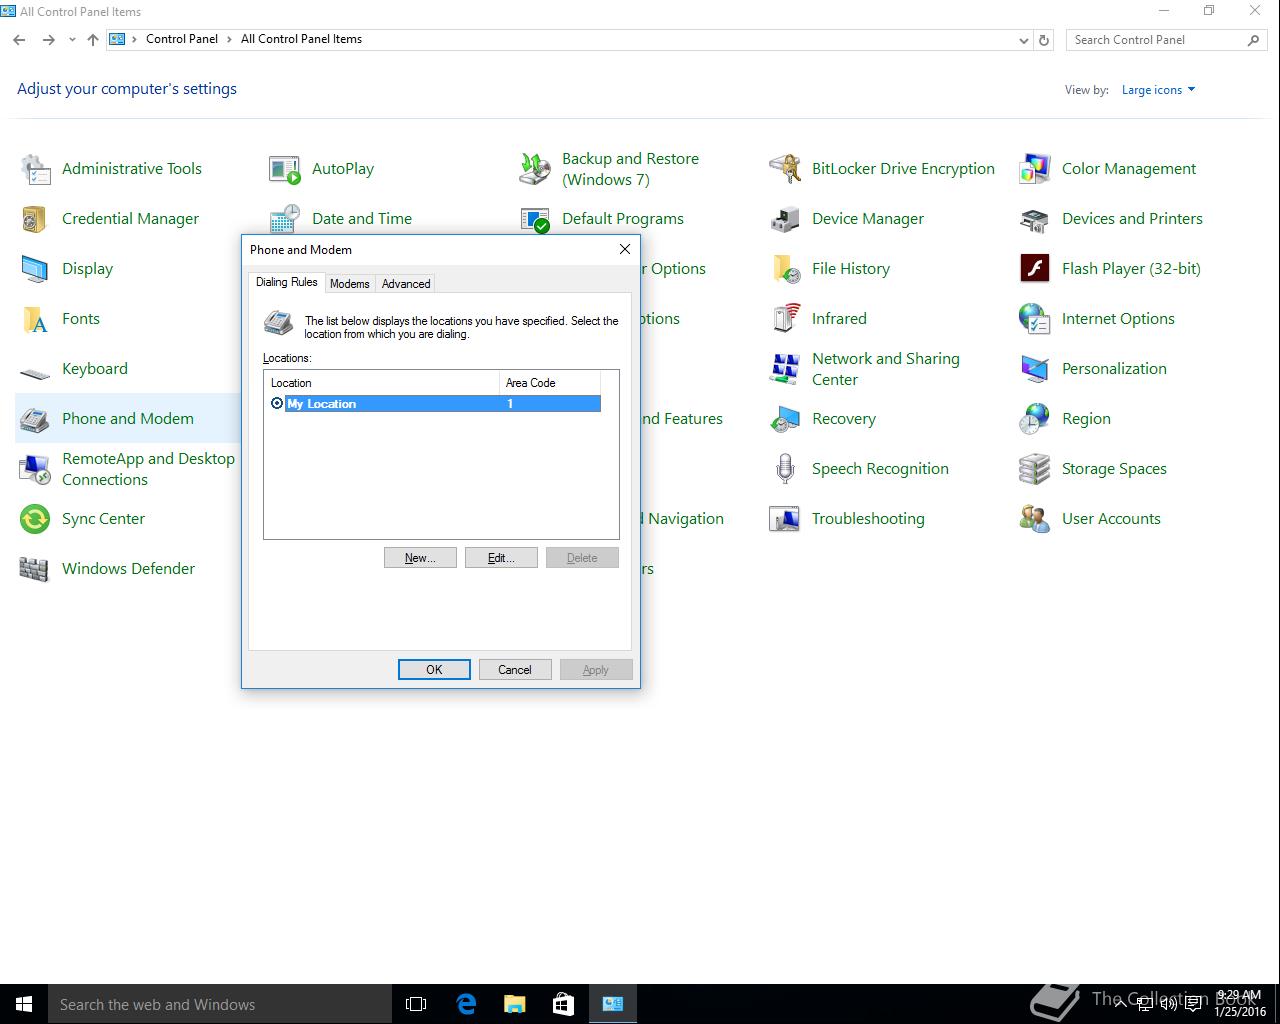Click the New... button
This screenshot has height=1024, width=1280.
pyautogui.click(x=420, y=558)
